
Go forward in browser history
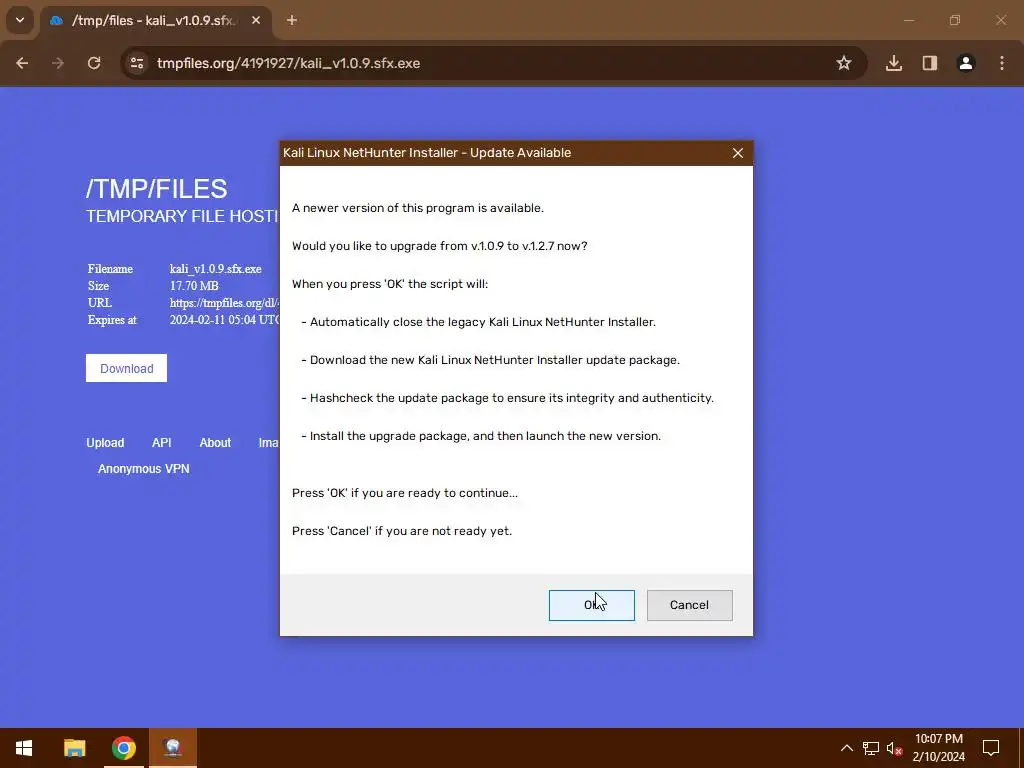pyautogui.click(x=58, y=63)
